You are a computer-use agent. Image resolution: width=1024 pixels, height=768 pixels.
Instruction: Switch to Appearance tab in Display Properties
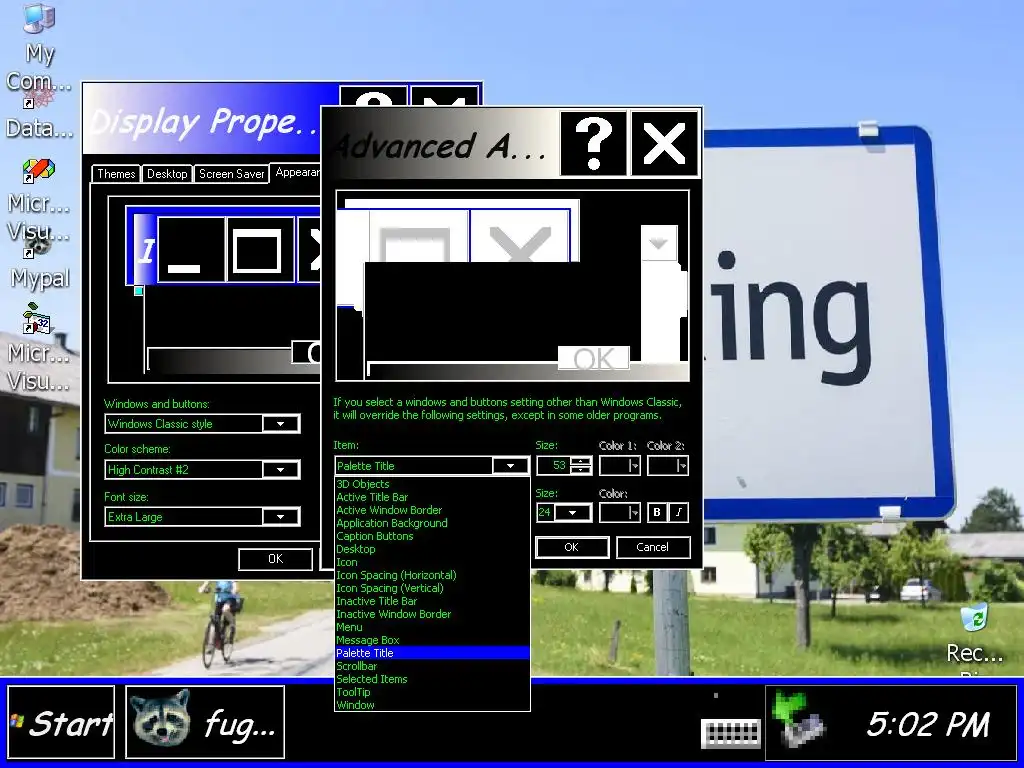pos(297,172)
